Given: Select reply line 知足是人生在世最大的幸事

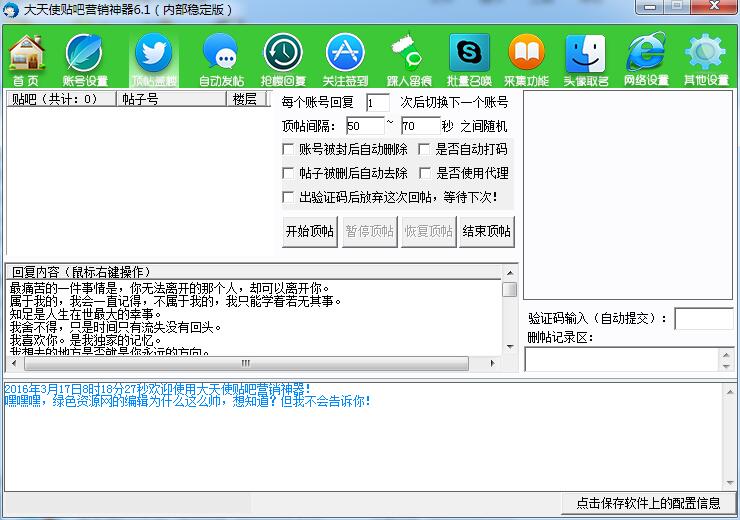Looking at the screenshot, I should [x=85, y=314].
